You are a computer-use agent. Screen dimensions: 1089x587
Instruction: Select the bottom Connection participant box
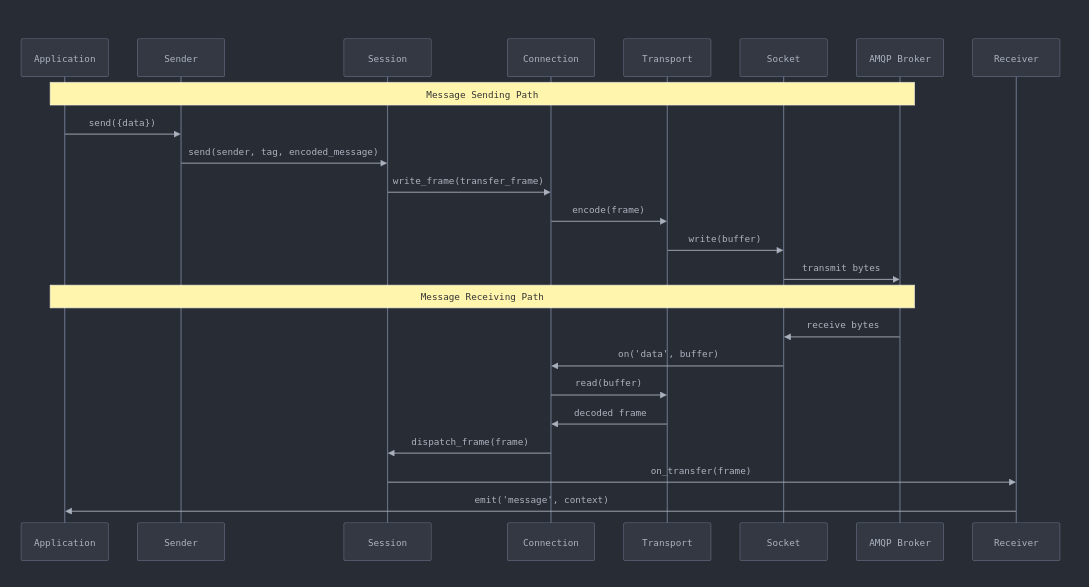coord(551,542)
